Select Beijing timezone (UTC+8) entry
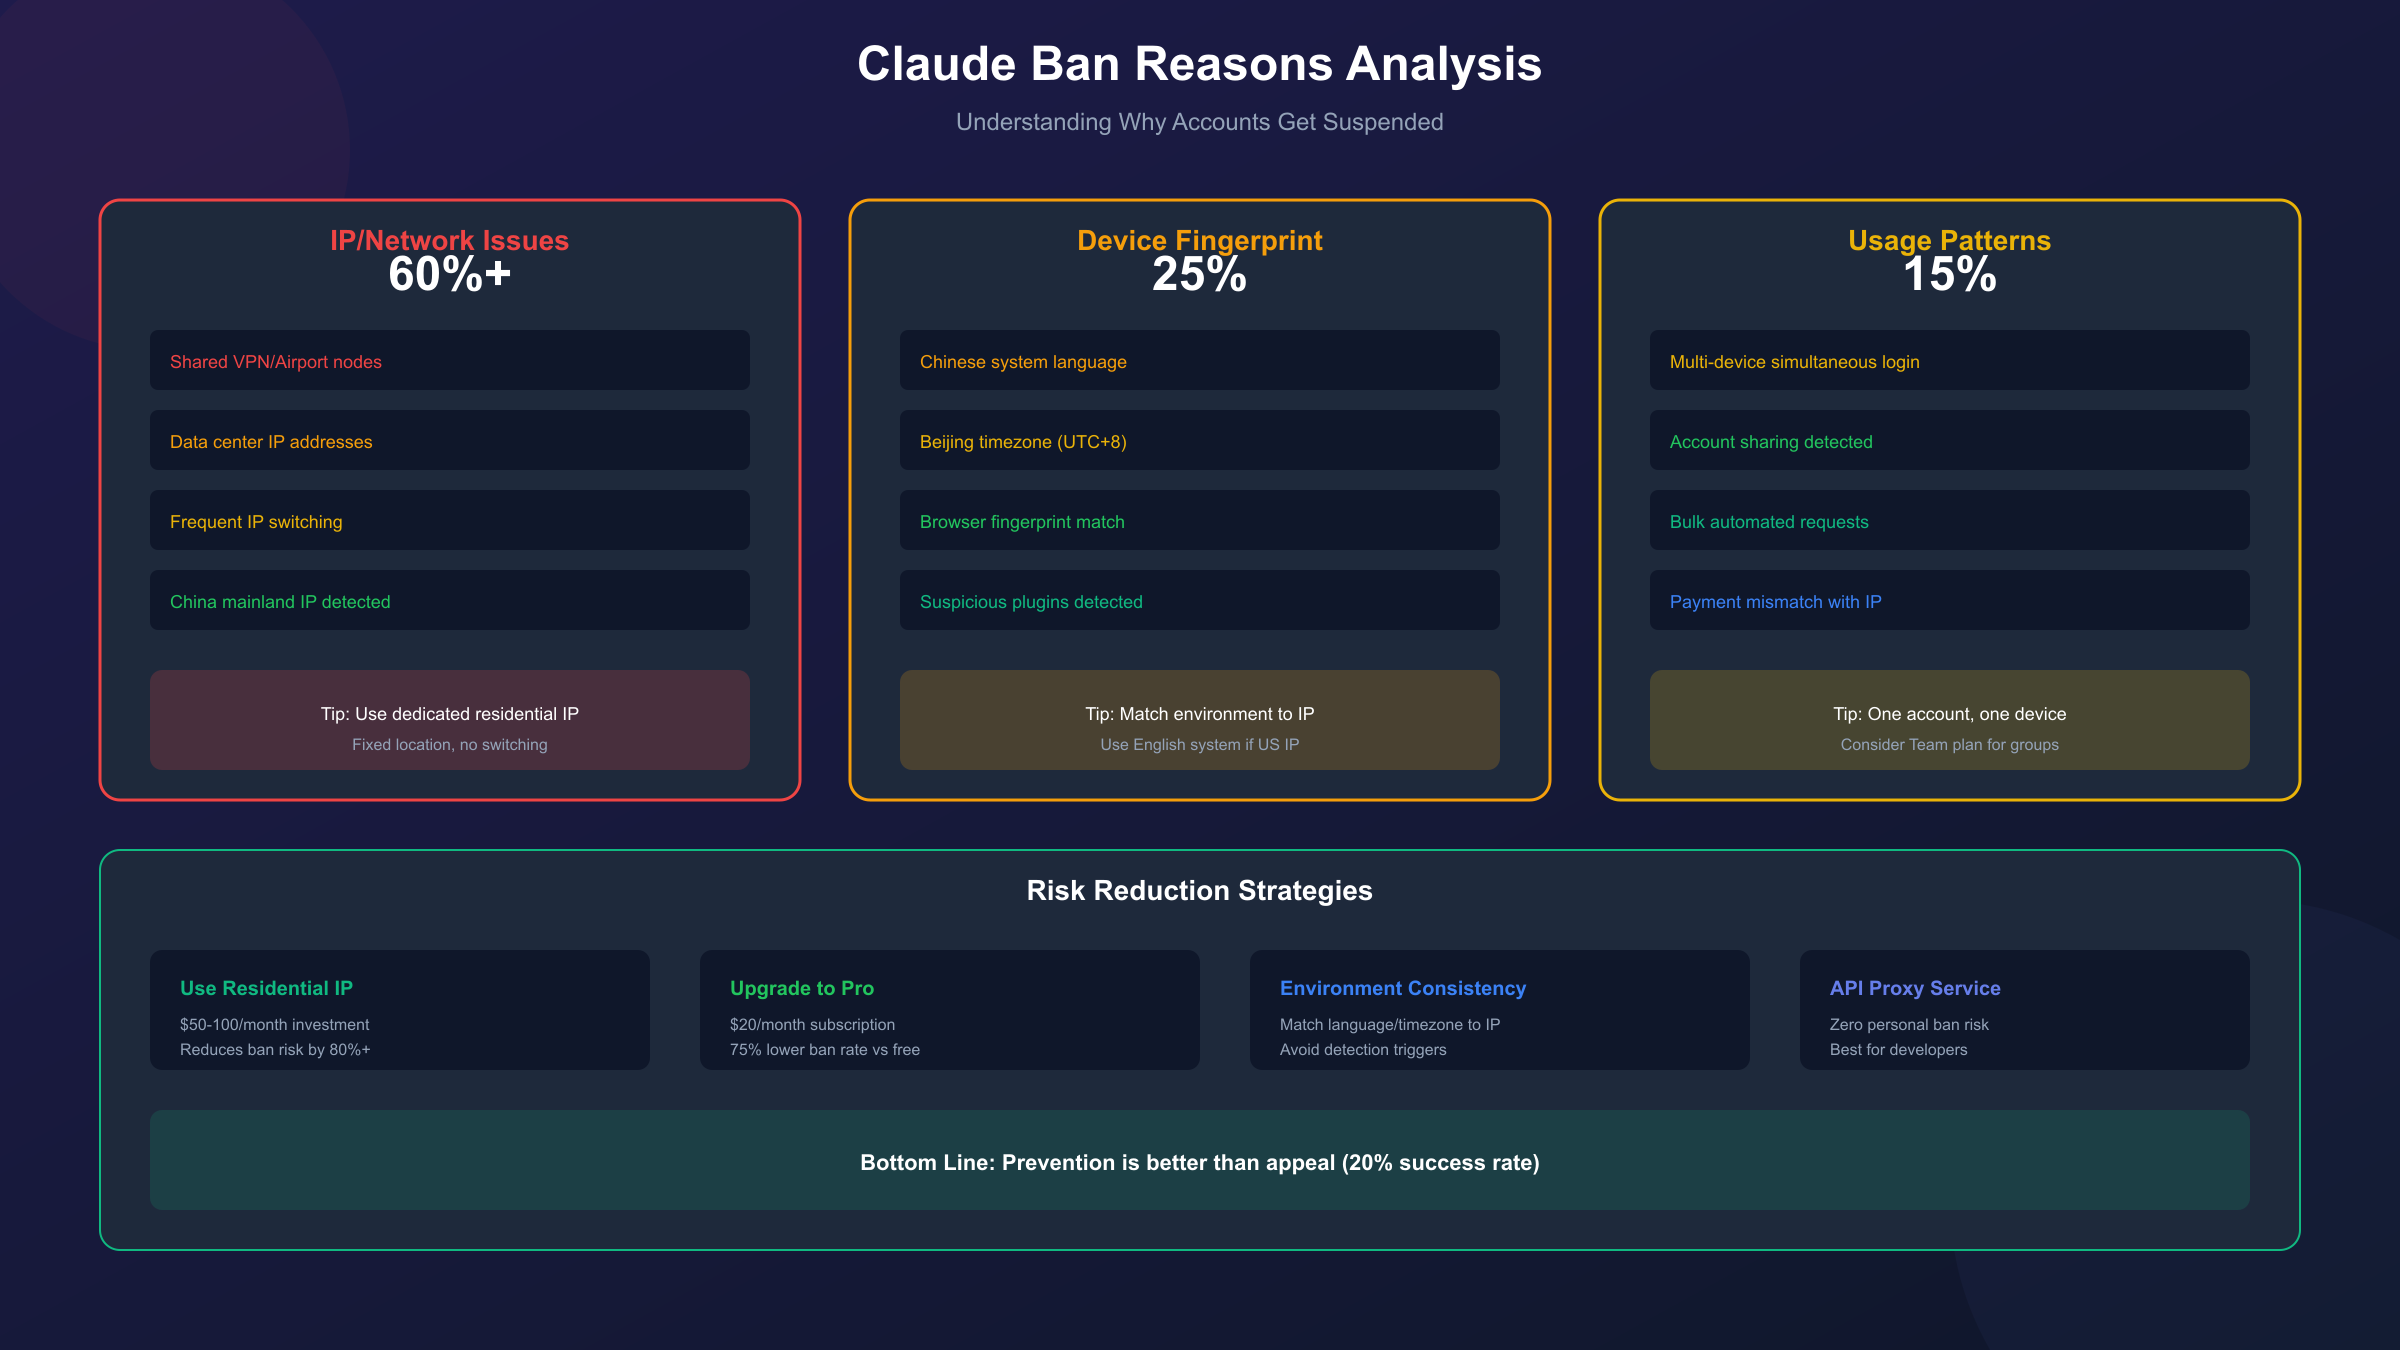 pos(1199,441)
